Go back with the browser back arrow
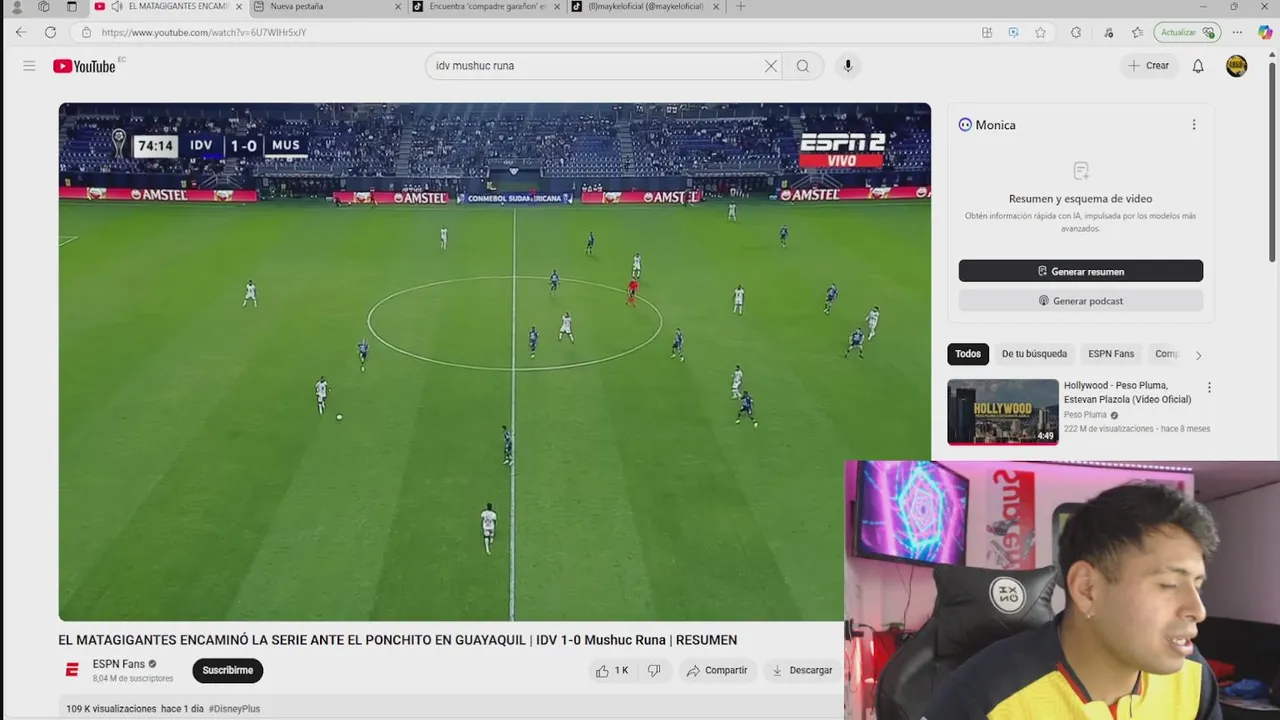This screenshot has width=1280, height=720. click(x=21, y=32)
